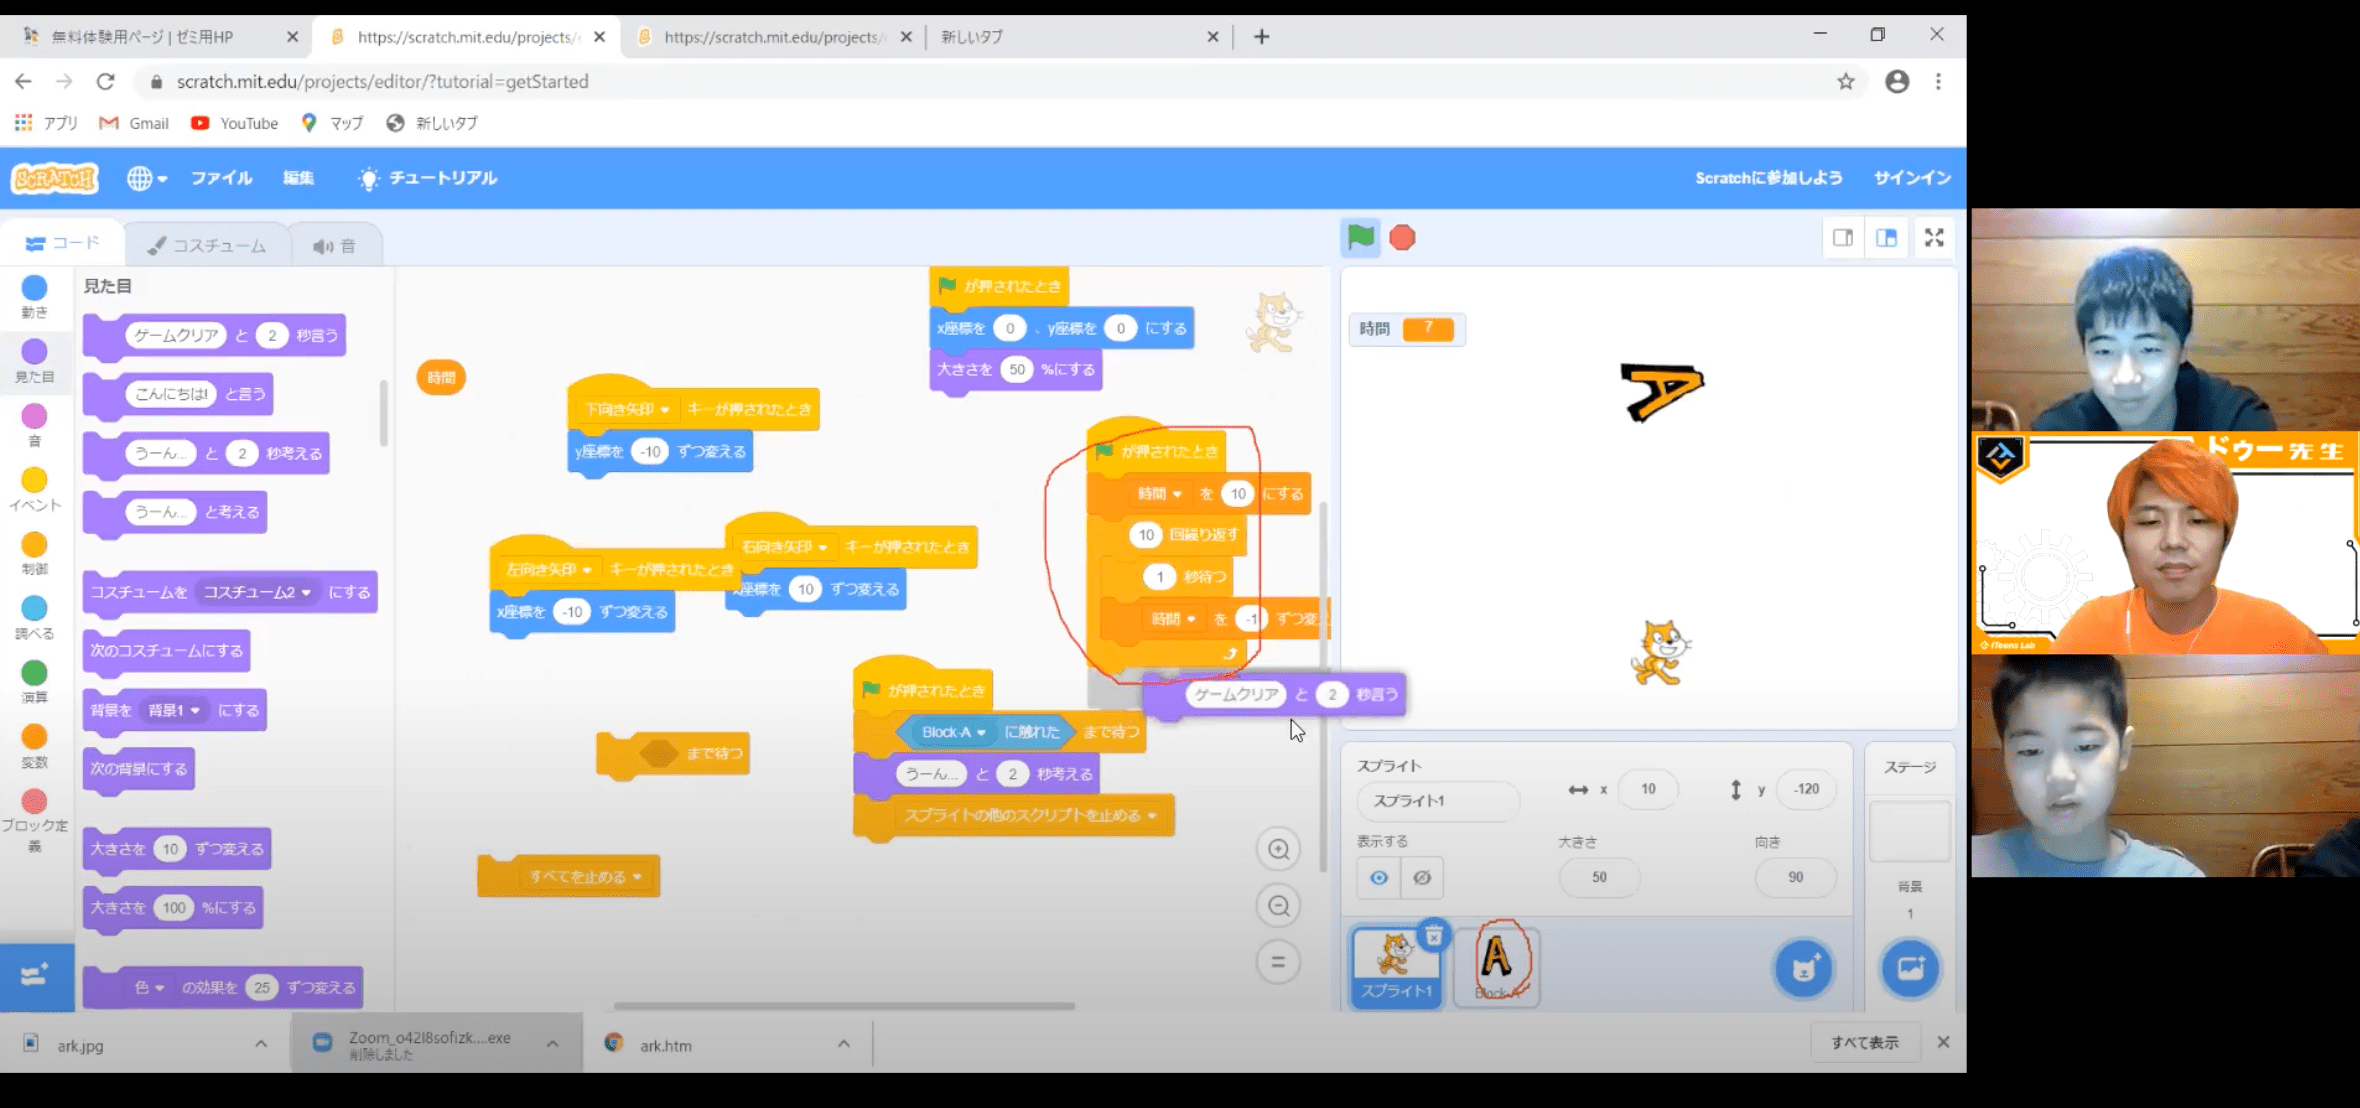Select the 演算 block category
The image size is (2360, 1108).
click(x=34, y=682)
